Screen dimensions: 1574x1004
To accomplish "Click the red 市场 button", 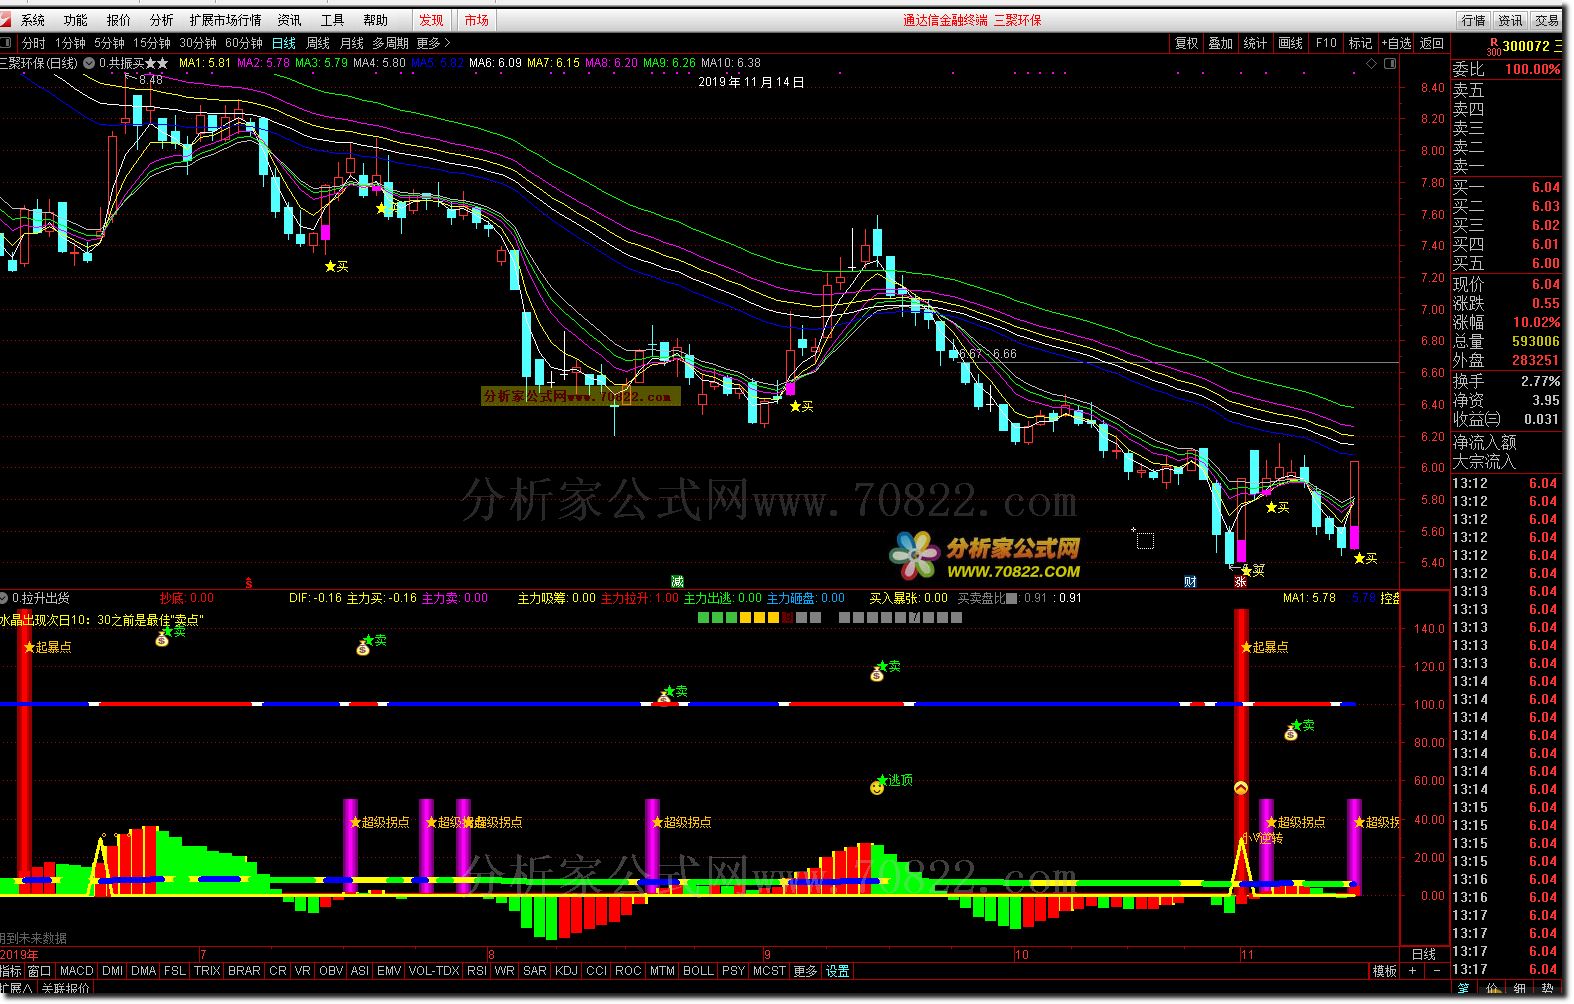I will coord(477,20).
